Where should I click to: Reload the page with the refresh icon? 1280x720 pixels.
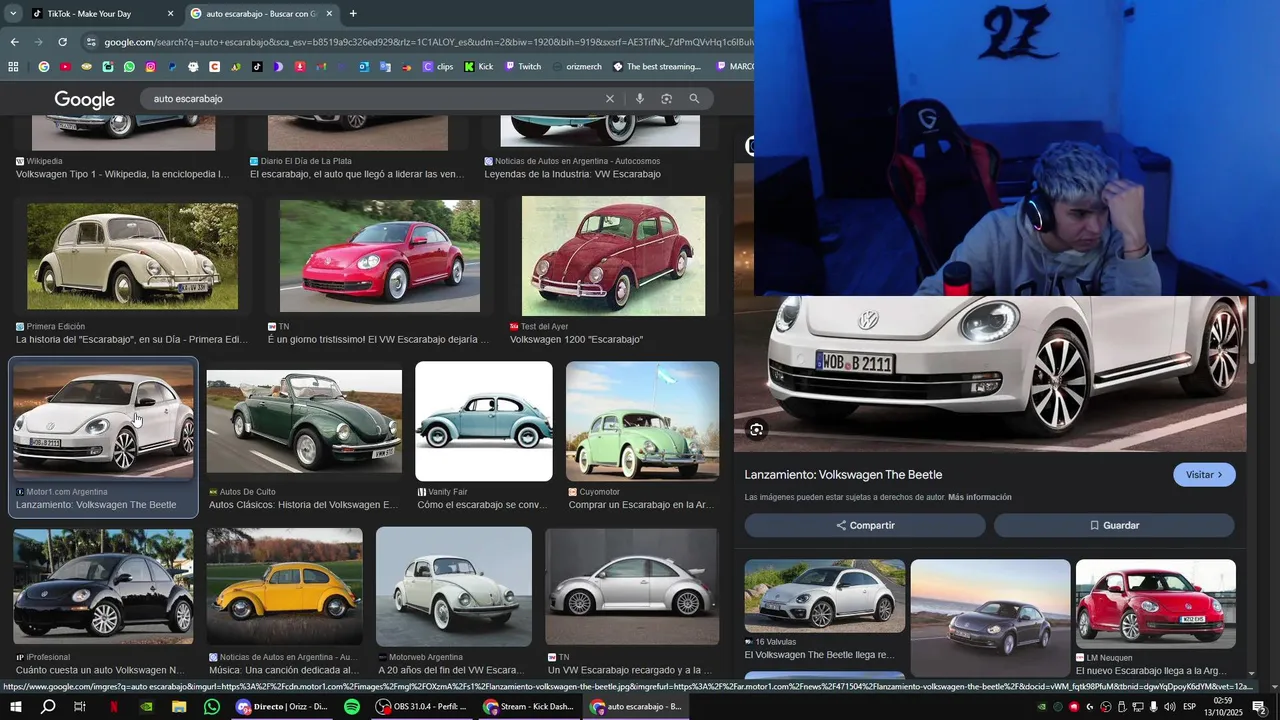[x=62, y=42]
